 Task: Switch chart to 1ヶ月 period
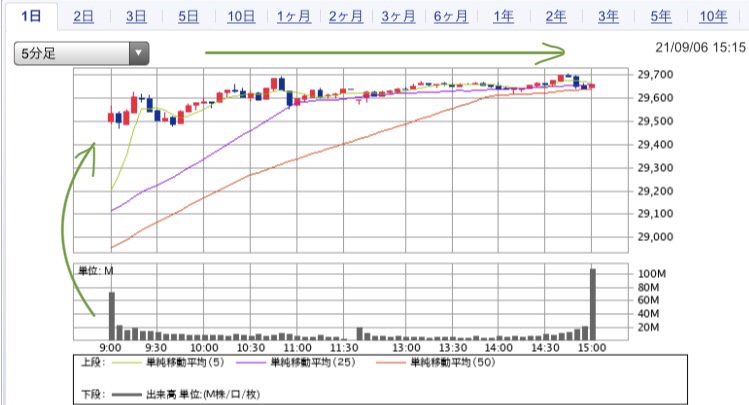pos(294,16)
